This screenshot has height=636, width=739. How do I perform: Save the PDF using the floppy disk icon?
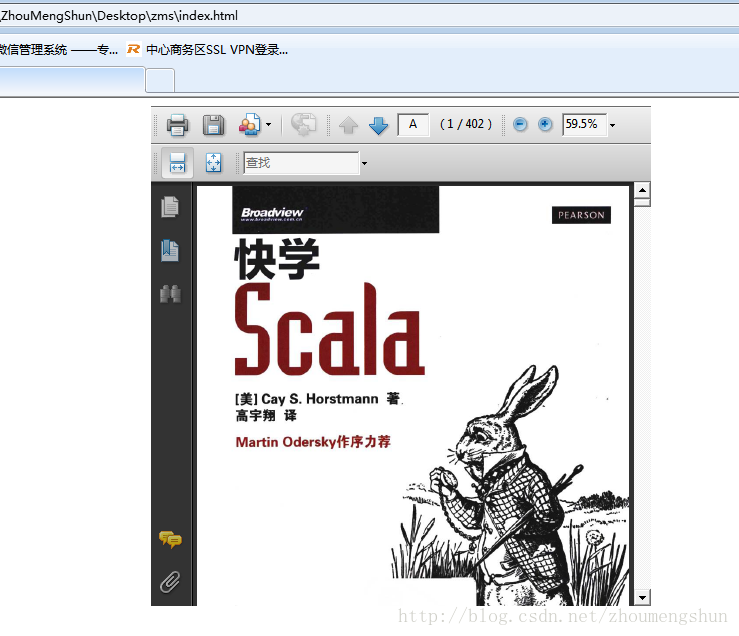click(x=213, y=125)
